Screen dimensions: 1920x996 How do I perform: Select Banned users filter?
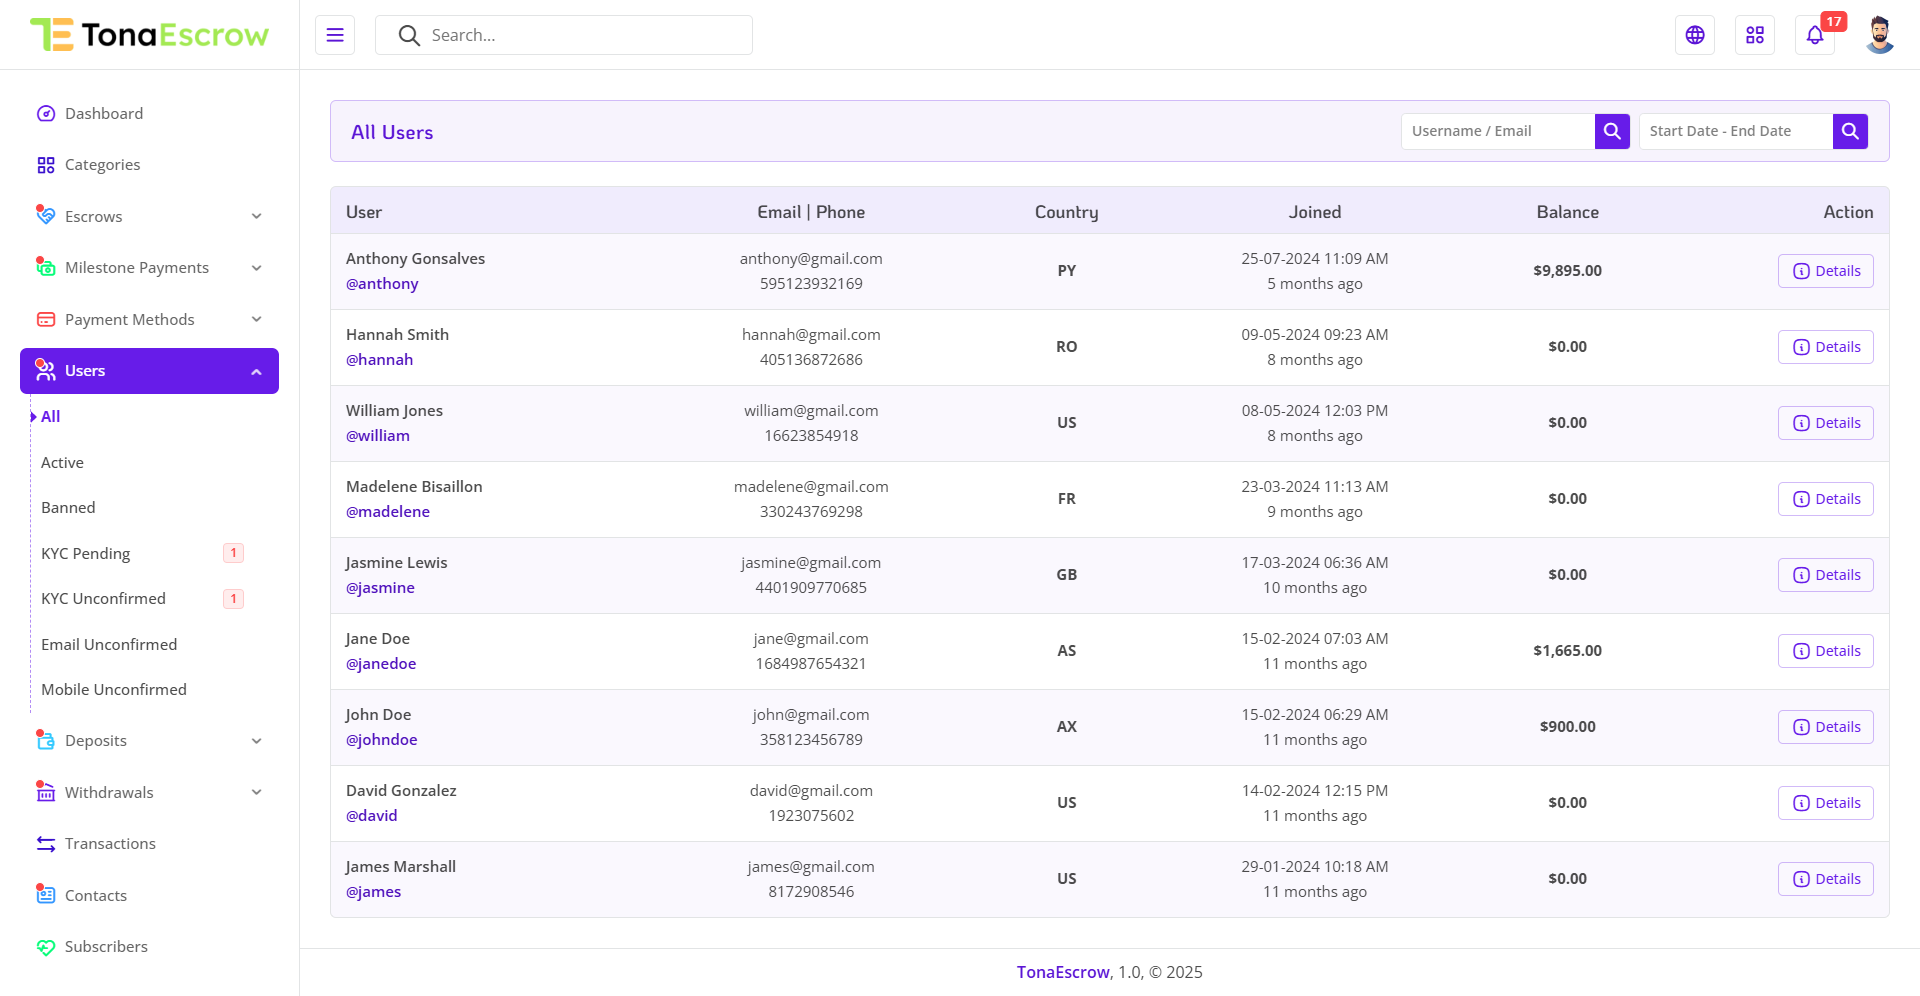coord(68,508)
